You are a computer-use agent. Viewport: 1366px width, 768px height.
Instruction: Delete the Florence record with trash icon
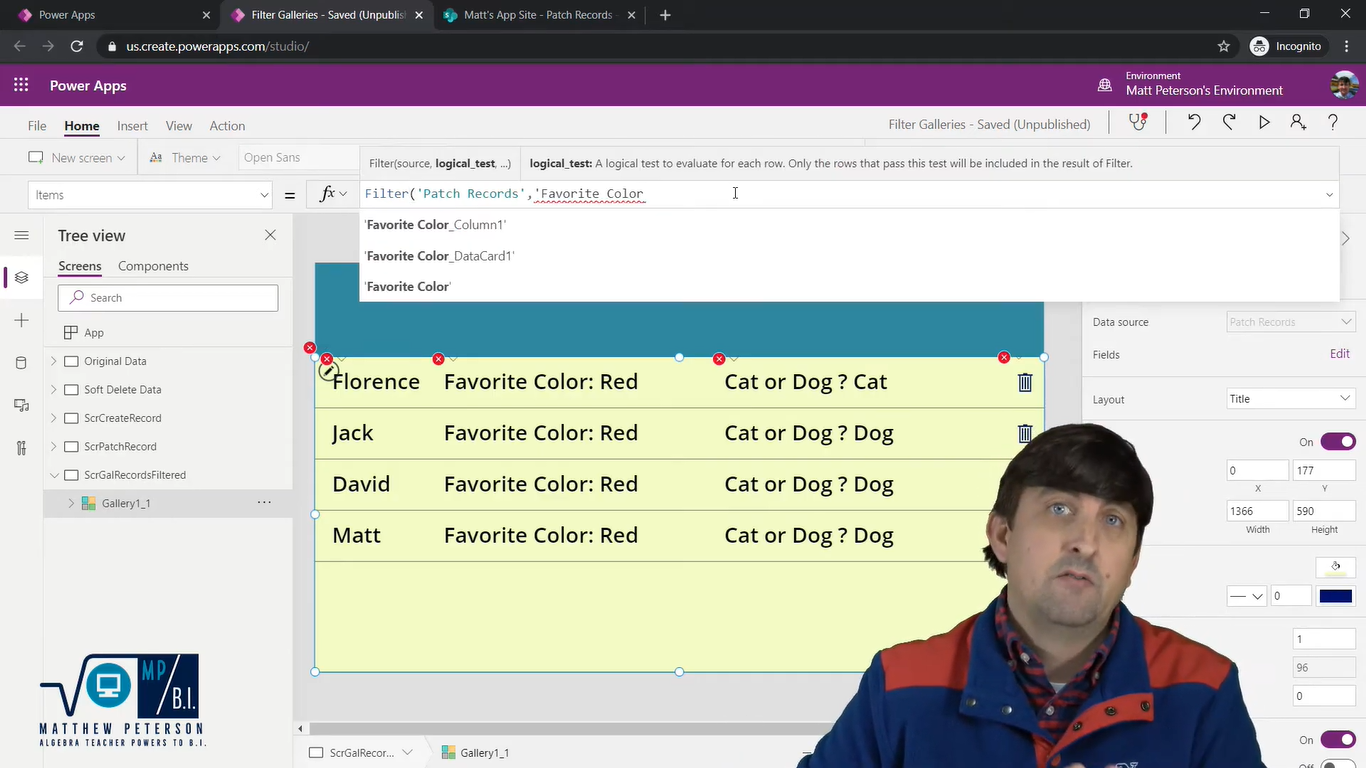1025,382
